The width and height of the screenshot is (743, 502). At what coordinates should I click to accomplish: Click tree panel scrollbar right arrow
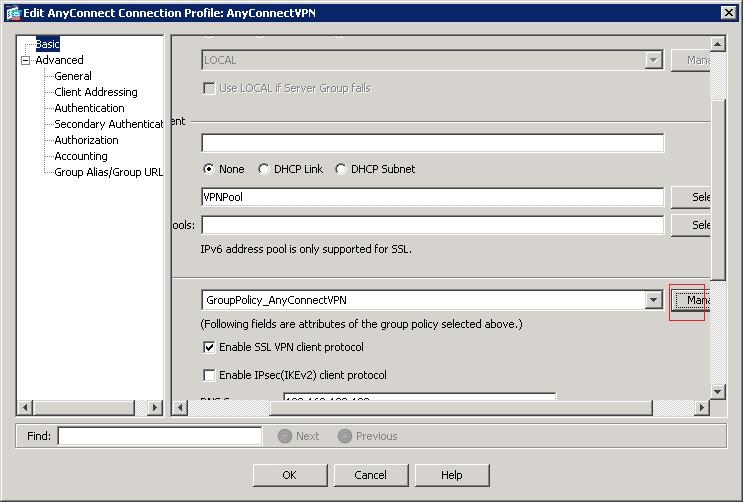tap(154, 408)
